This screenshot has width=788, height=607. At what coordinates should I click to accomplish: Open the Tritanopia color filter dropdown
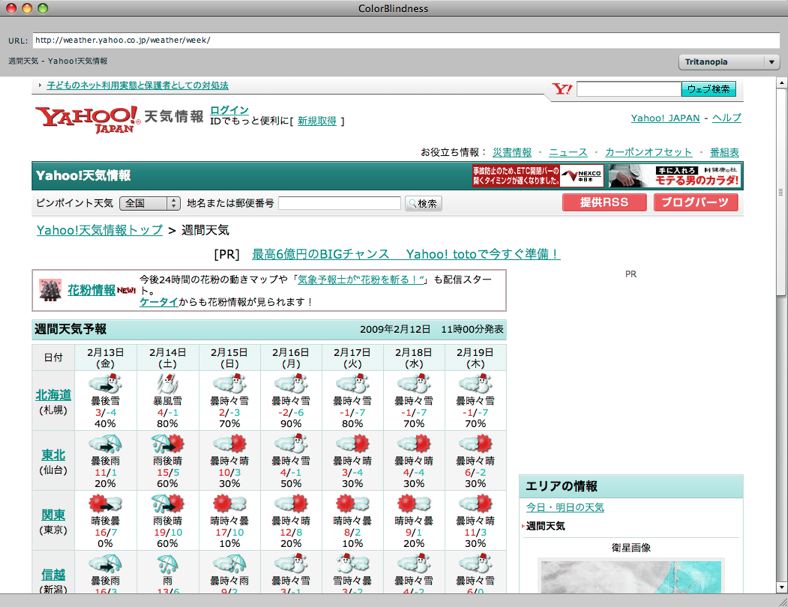coord(729,62)
